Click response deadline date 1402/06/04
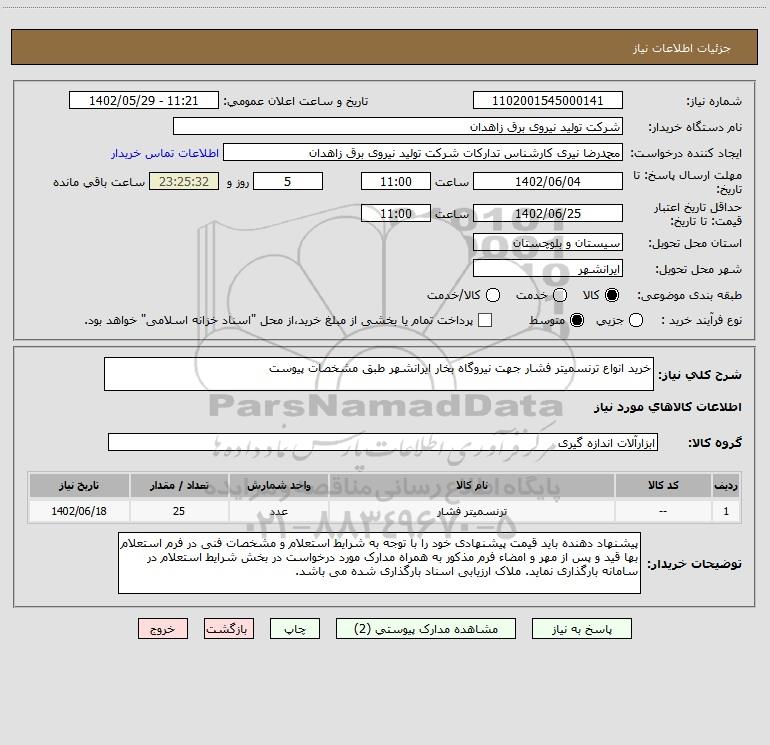The image size is (770, 745). [x=548, y=181]
